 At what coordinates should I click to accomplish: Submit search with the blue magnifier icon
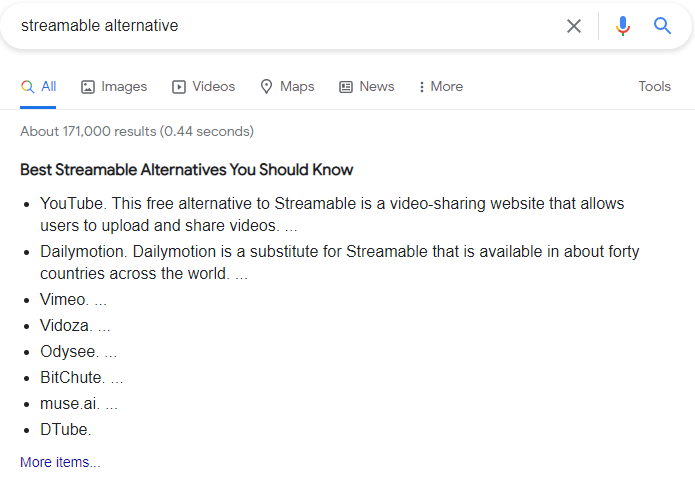pyautogui.click(x=662, y=26)
